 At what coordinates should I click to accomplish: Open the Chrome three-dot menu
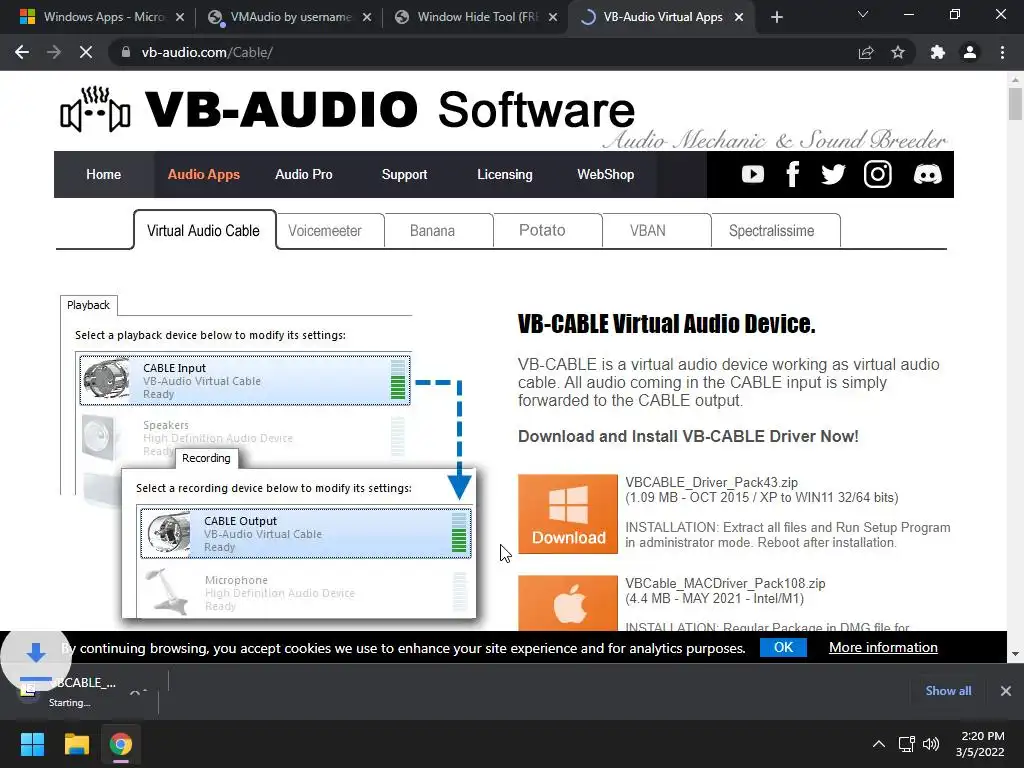[x=1002, y=52]
